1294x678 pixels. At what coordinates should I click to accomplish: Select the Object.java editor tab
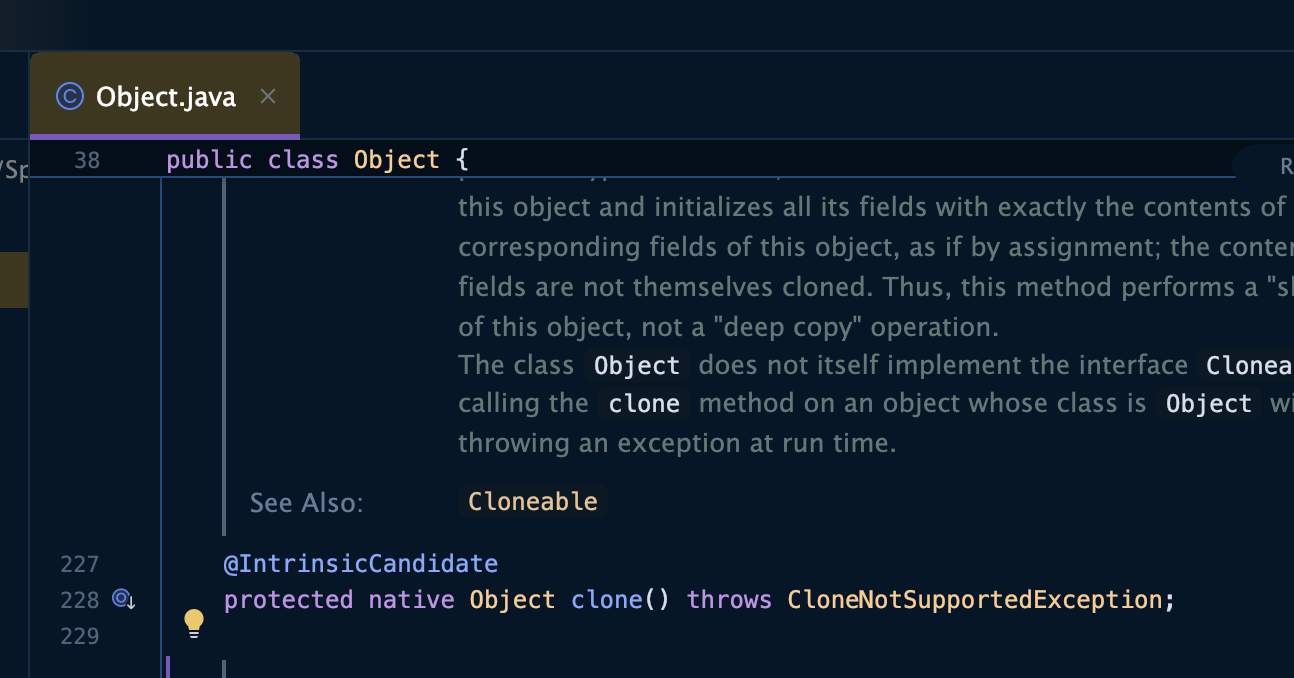(x=165, y=96)
